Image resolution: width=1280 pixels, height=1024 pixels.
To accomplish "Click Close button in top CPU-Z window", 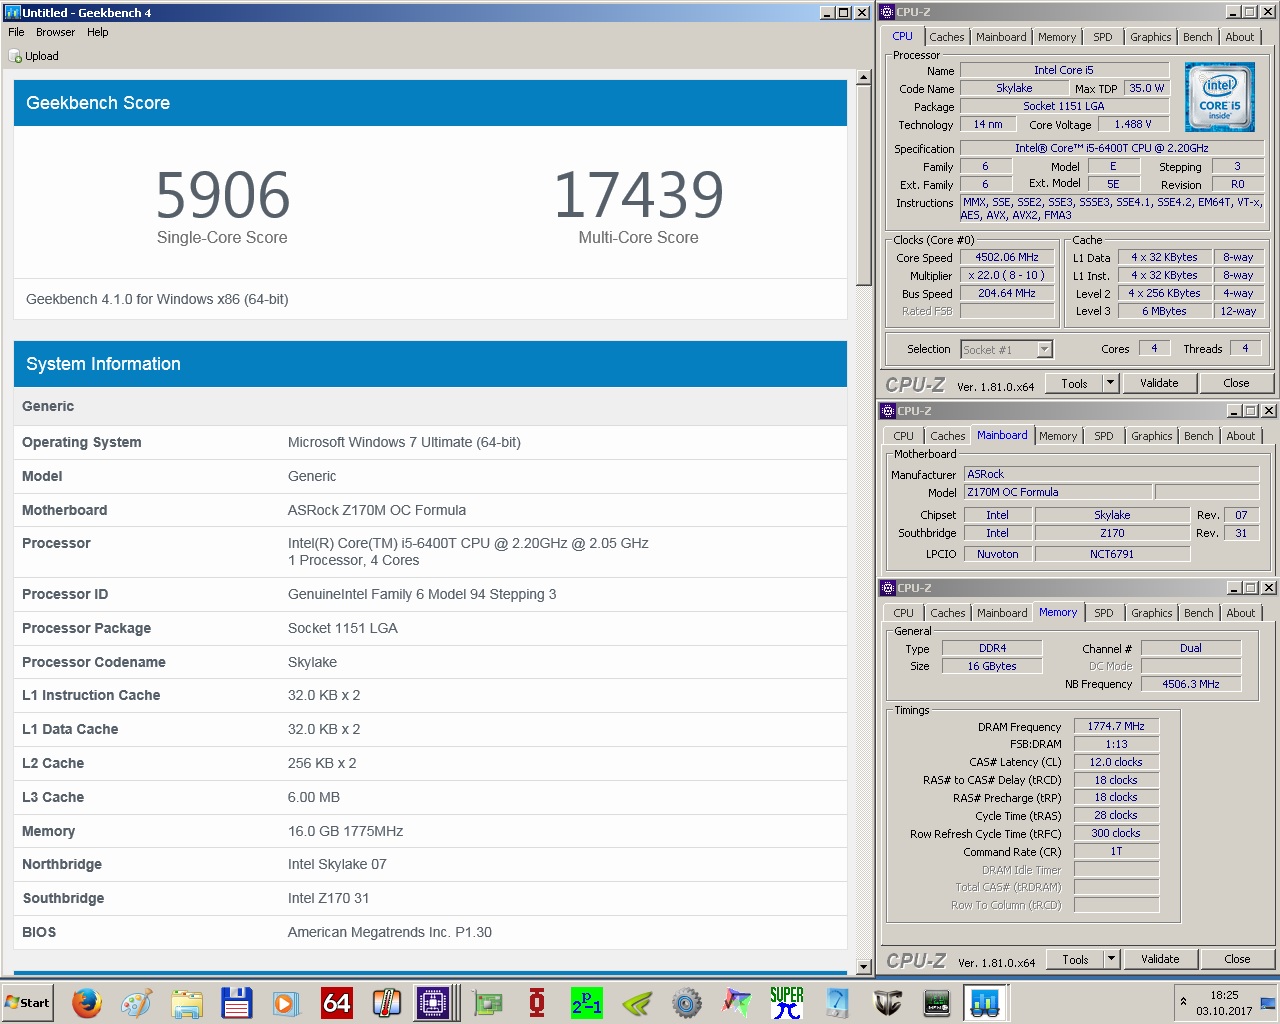I will point(1236,383).
